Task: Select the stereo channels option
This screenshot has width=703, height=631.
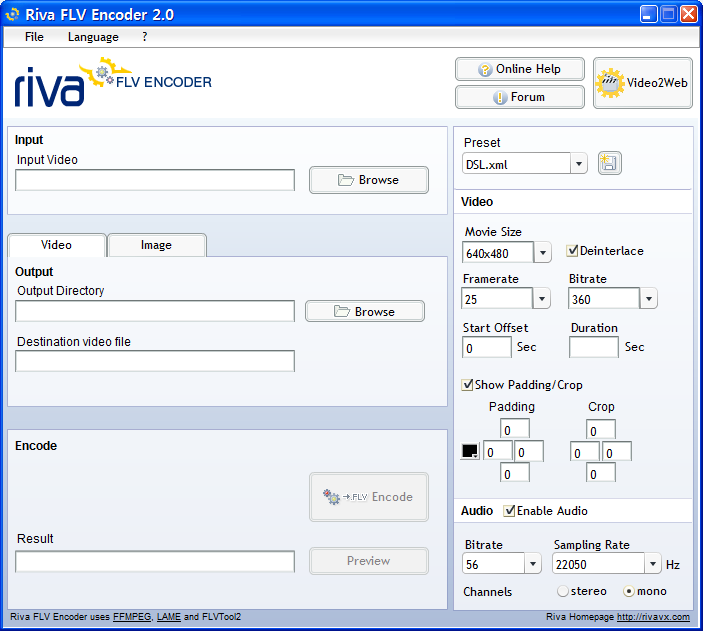Action: click(x=563, y=591)
